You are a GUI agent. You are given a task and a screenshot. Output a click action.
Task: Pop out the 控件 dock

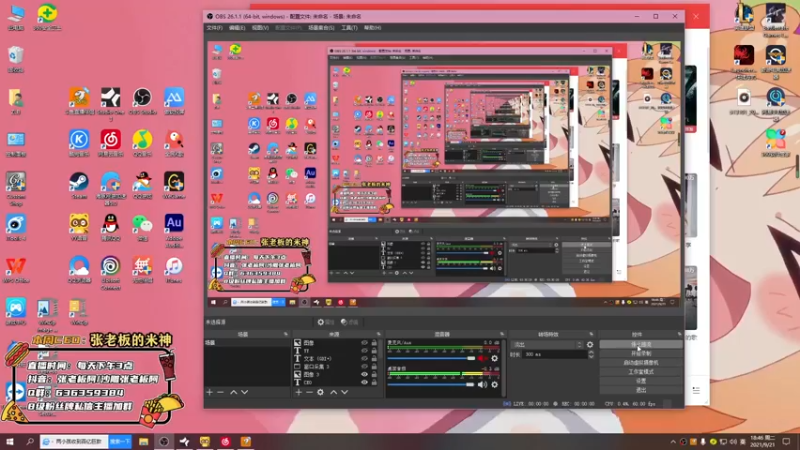(x=680, y=334)
